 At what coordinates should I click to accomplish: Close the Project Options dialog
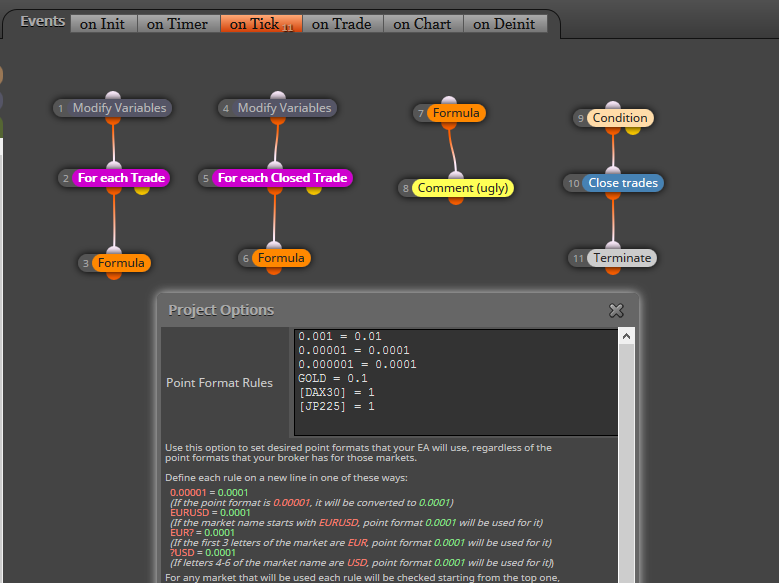click(x=616, y=311)
